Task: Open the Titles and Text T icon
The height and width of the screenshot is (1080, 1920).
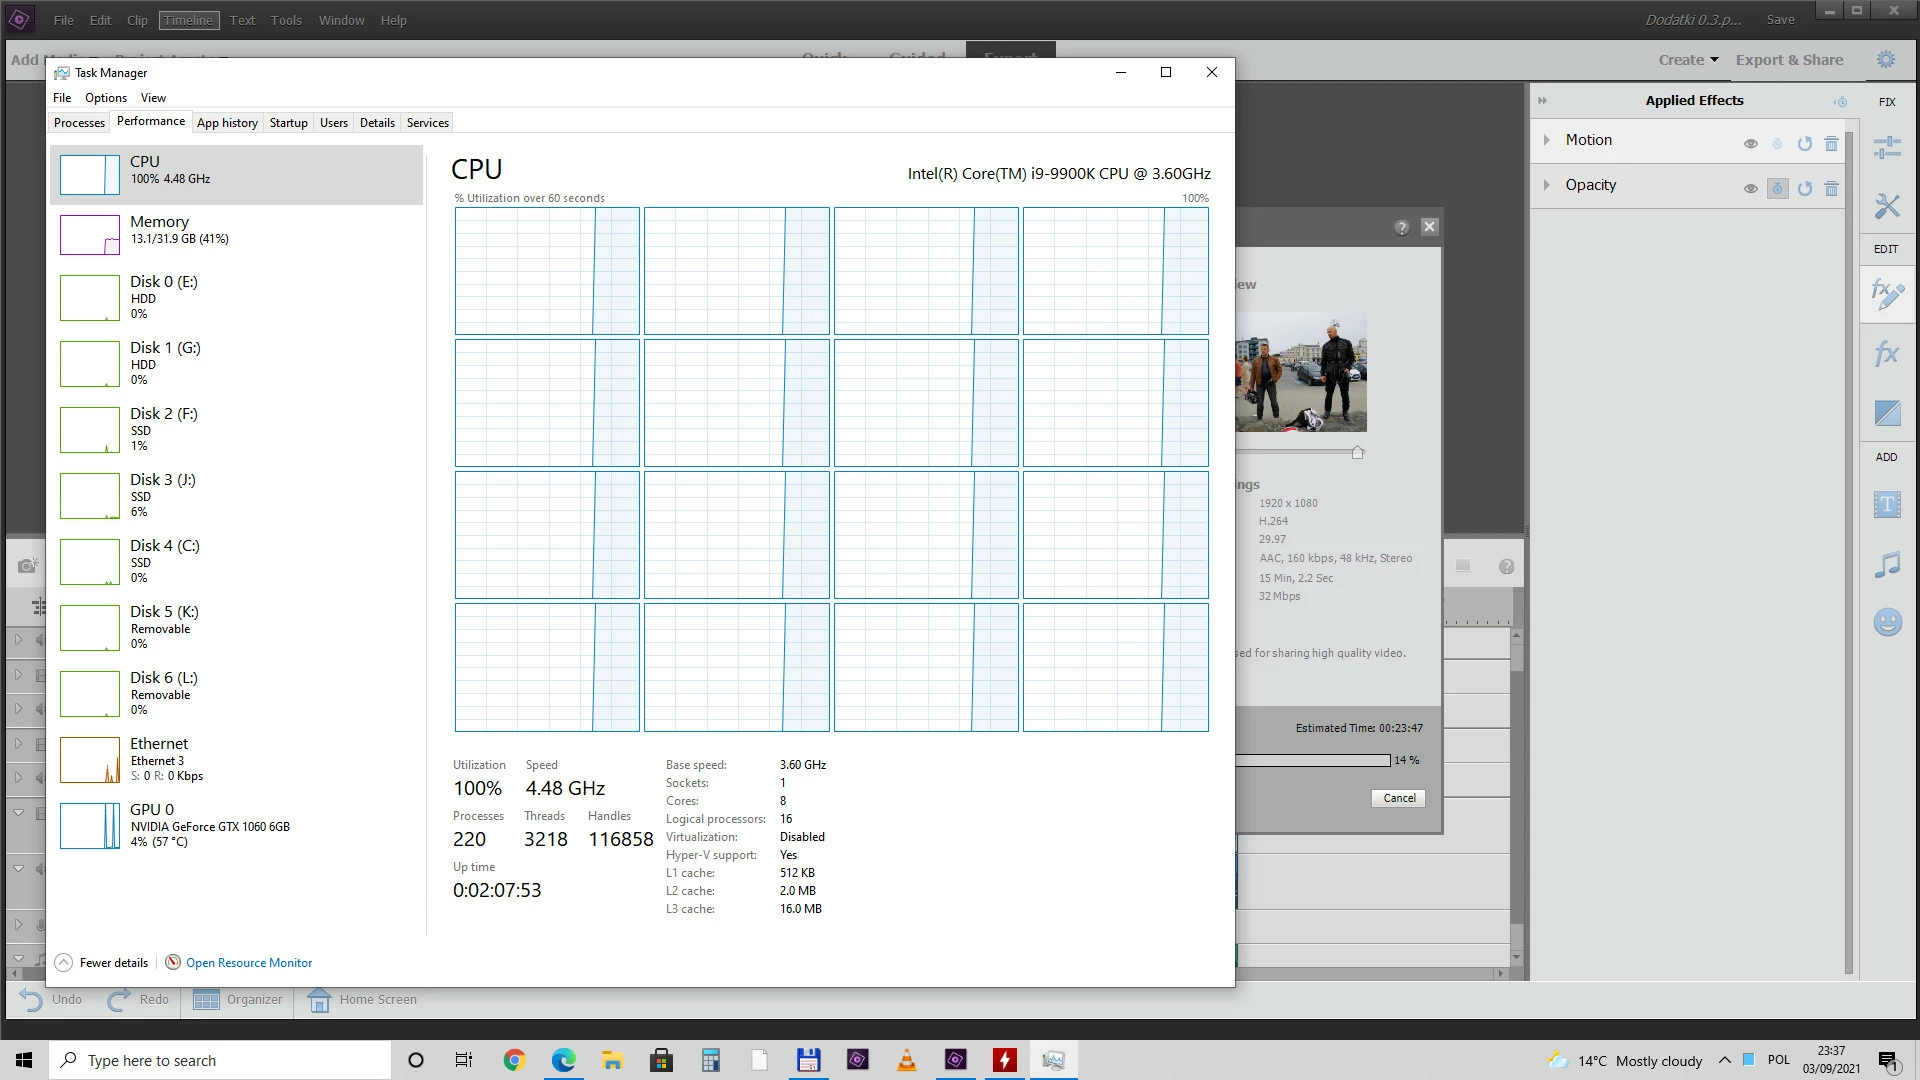Action: (x=1887, y=504)
